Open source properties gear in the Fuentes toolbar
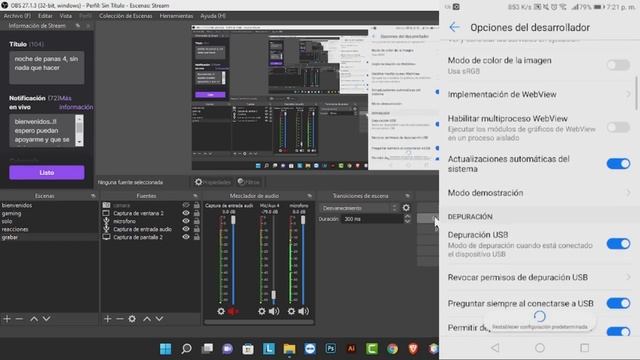 [x=132, y=319]
